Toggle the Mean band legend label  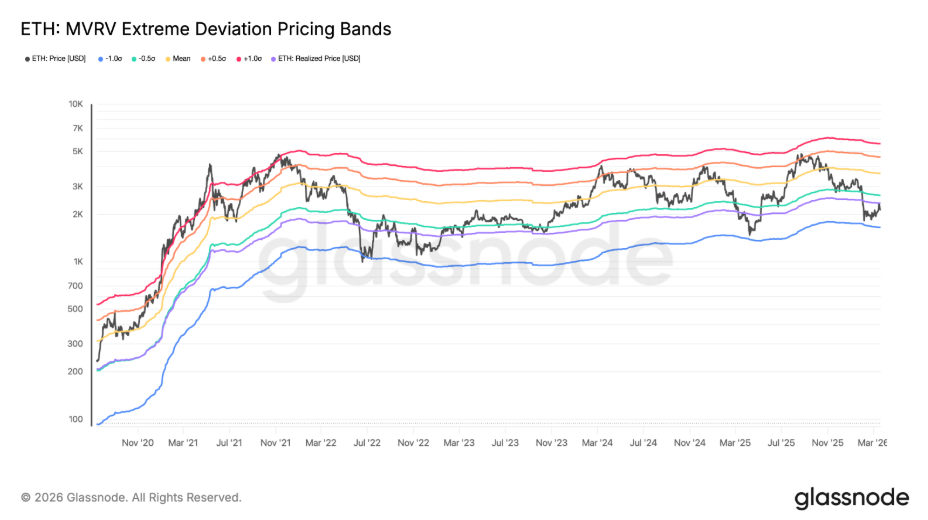coord(181,59)
